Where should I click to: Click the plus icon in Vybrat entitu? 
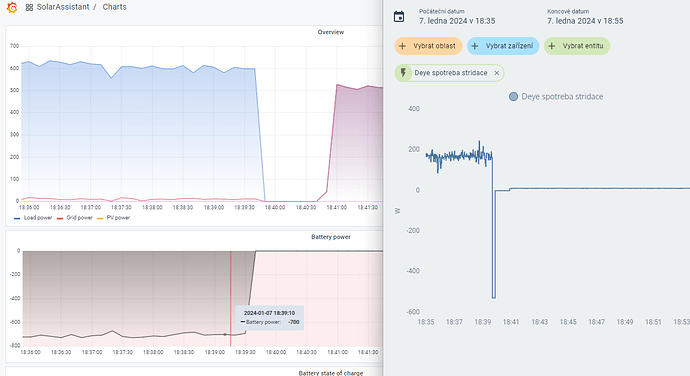(x=552, y=46)
